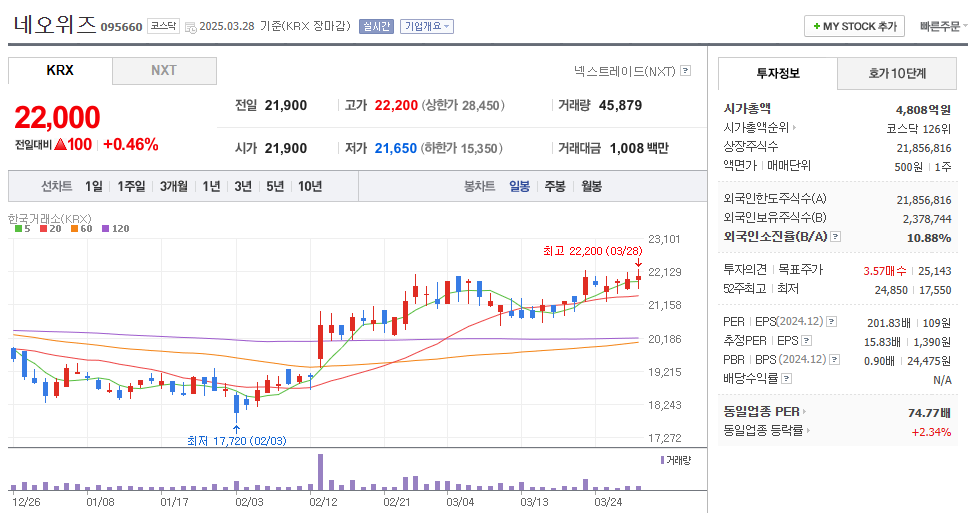The image size is (973, 513).
Task: Click the clock icon before the date
Action: pos(191,27)
